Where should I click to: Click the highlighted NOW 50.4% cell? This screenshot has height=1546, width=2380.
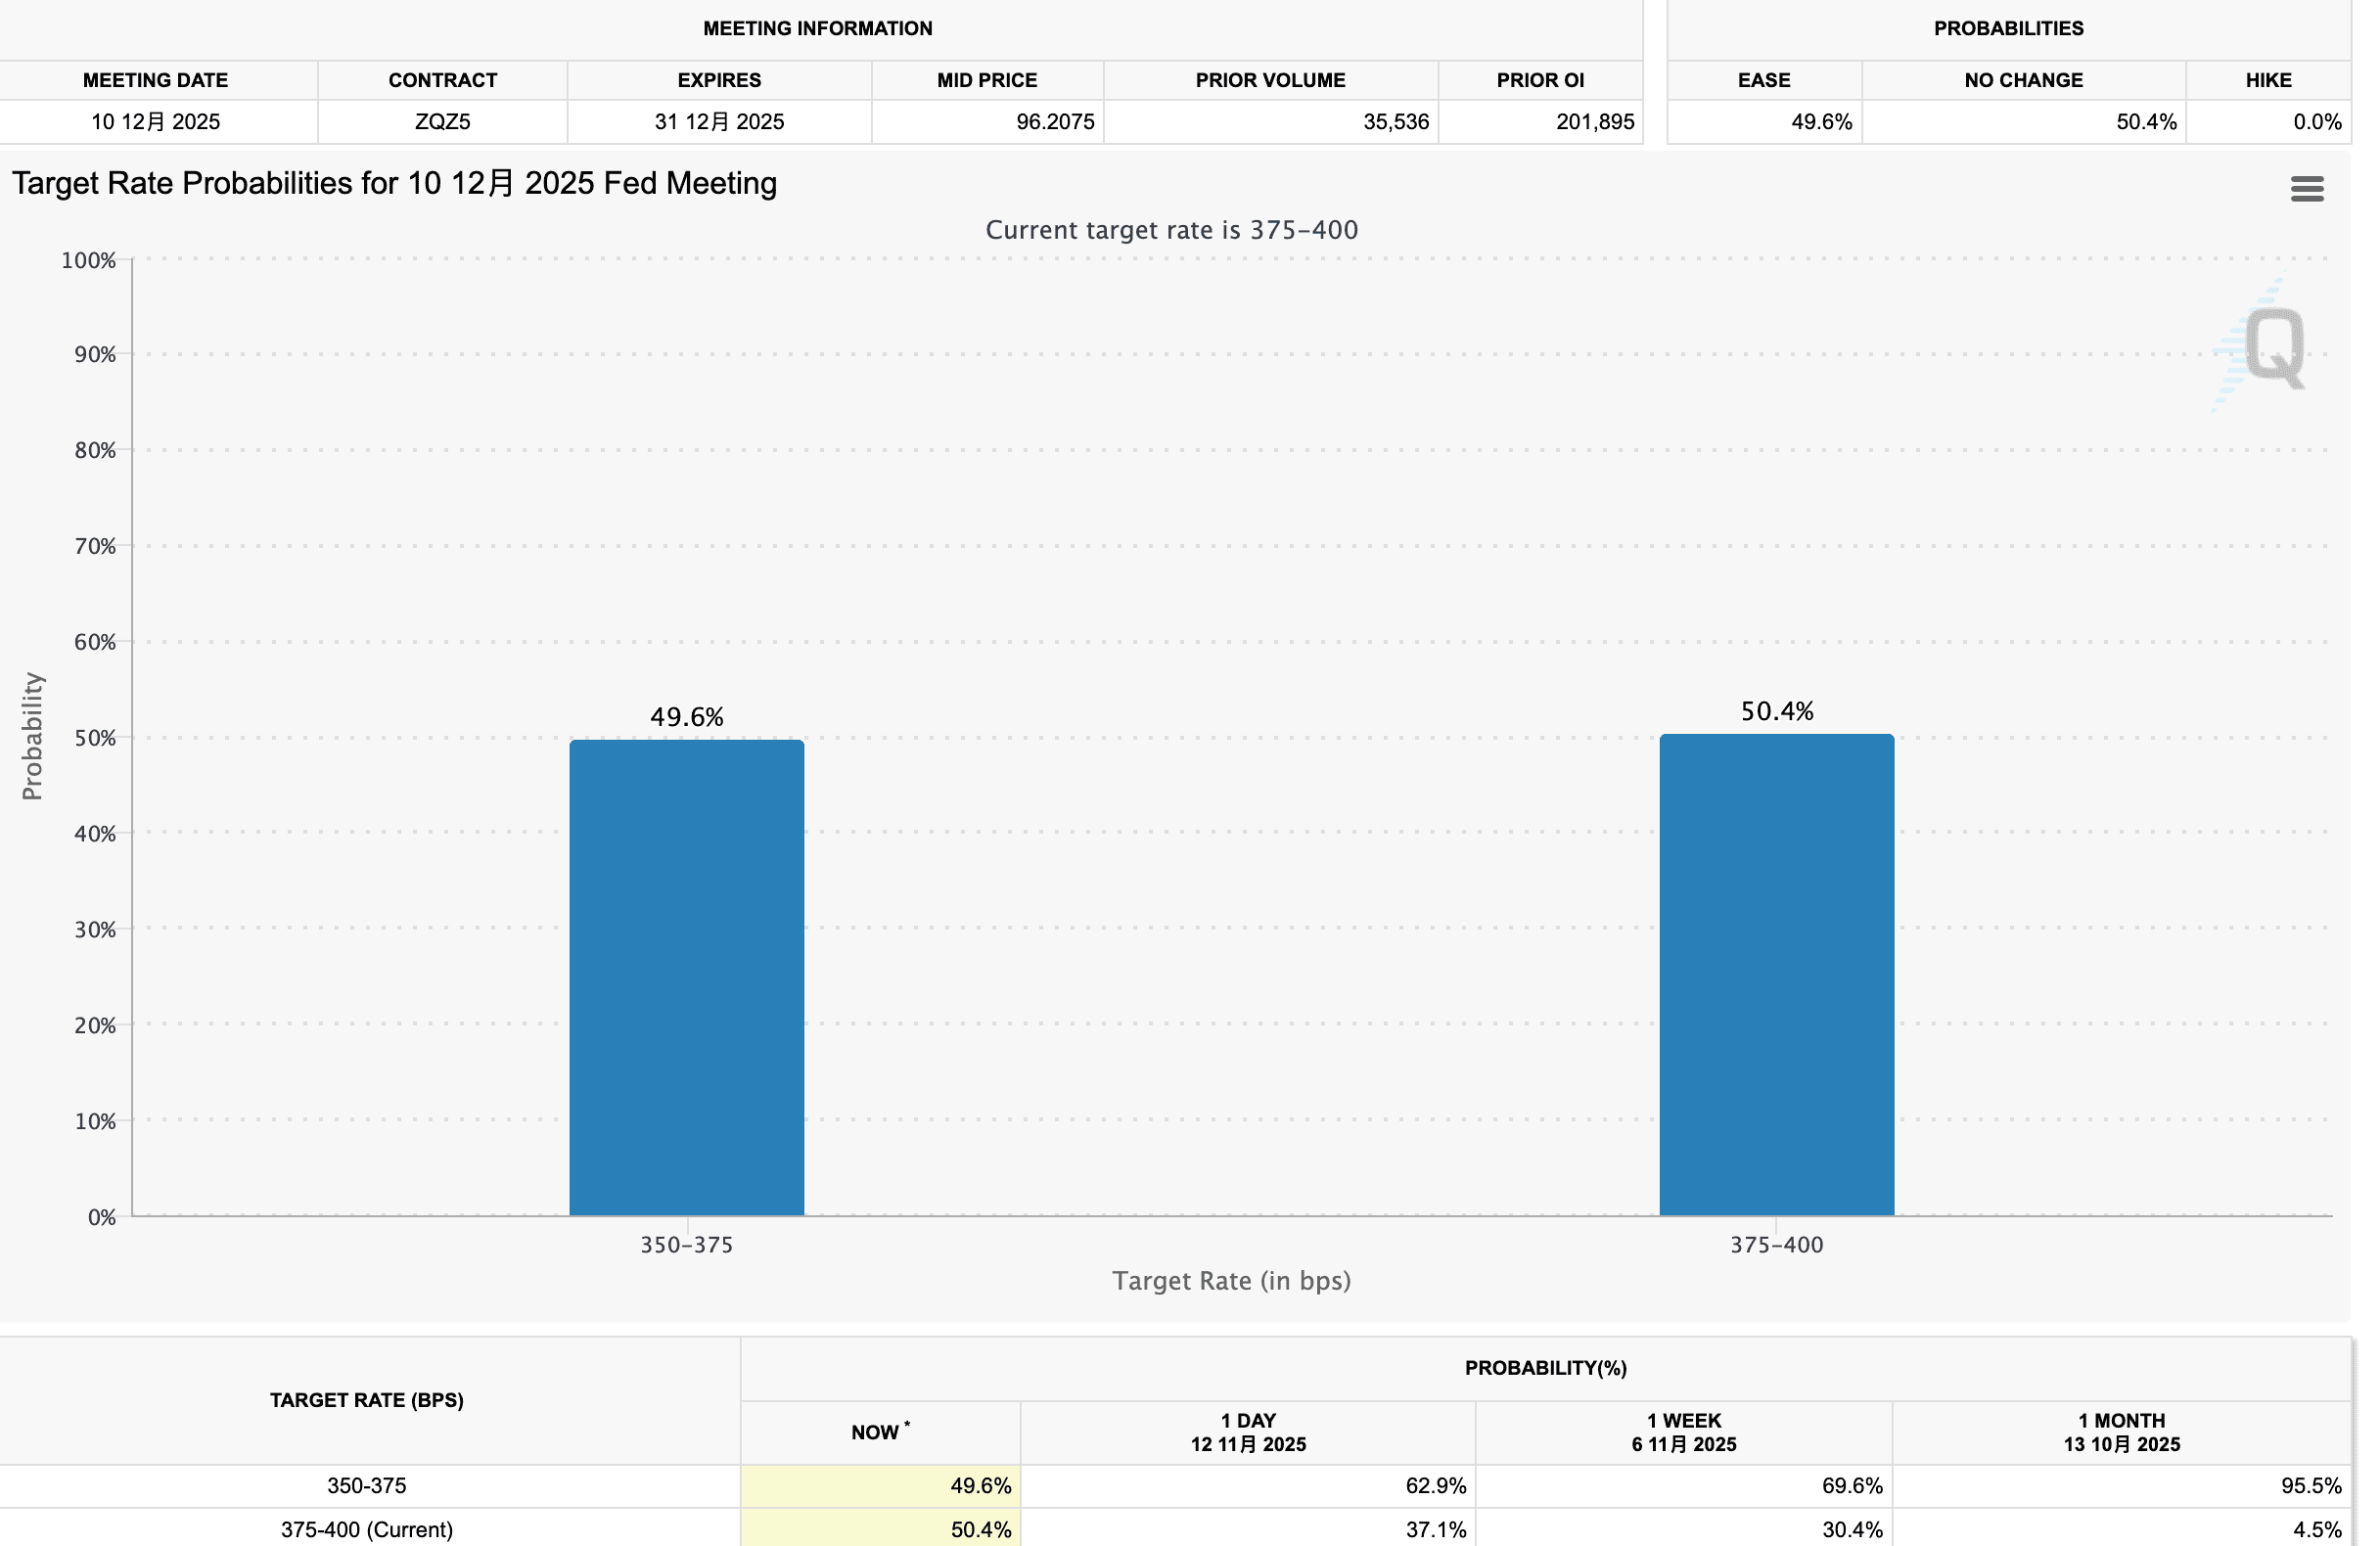(979, 1529)
